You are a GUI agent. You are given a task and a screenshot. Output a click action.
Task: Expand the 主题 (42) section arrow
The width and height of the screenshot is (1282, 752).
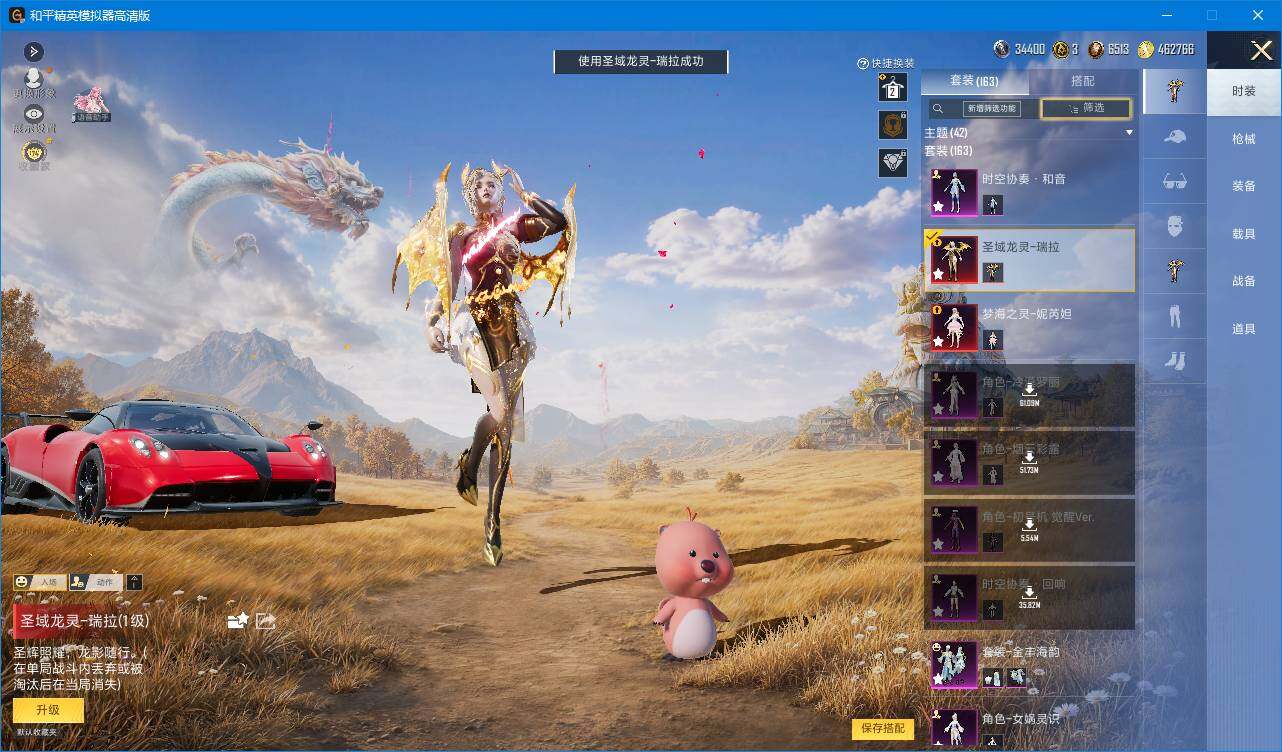coord(1130,133)
